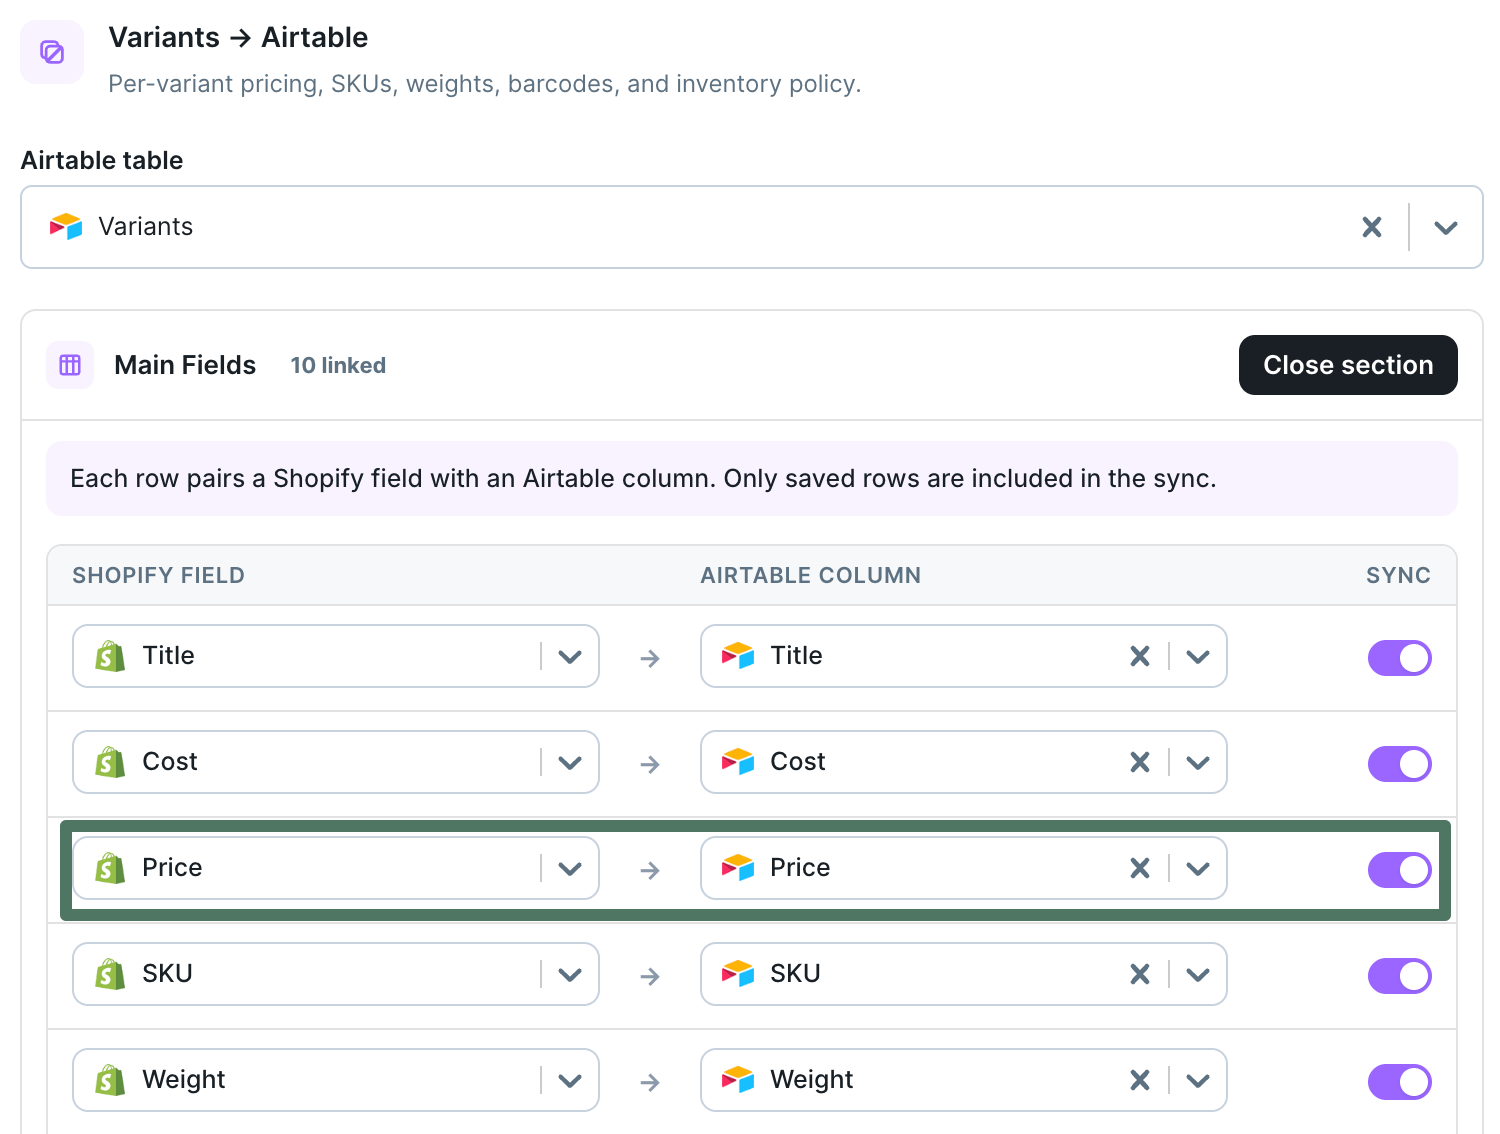Clear the Airtable Price column mapping
Screen dimensions: 1500x1134
click(x=1140, y=868)
